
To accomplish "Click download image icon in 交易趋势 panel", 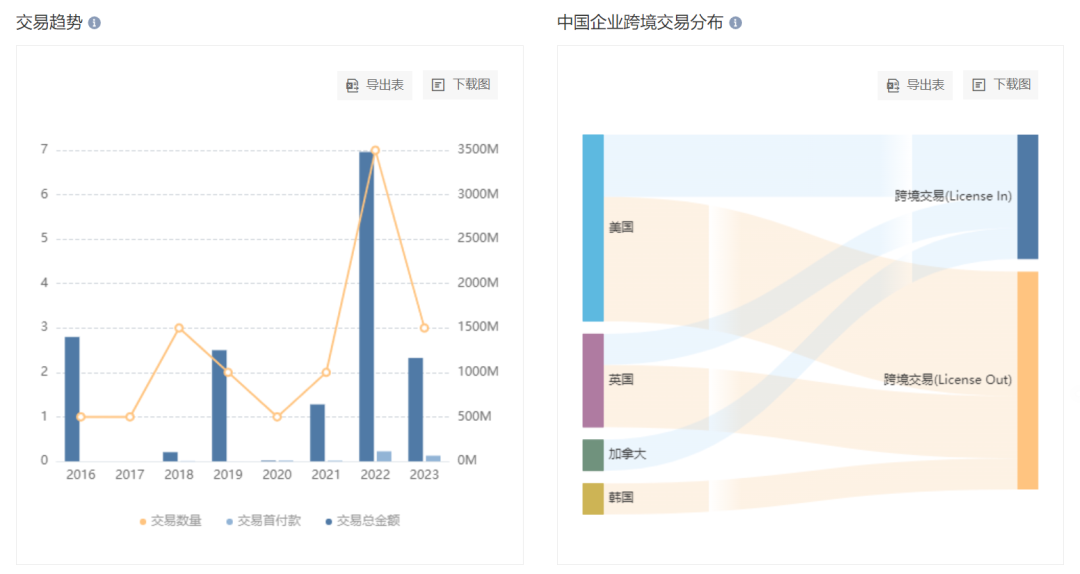I will pos(438,86).
